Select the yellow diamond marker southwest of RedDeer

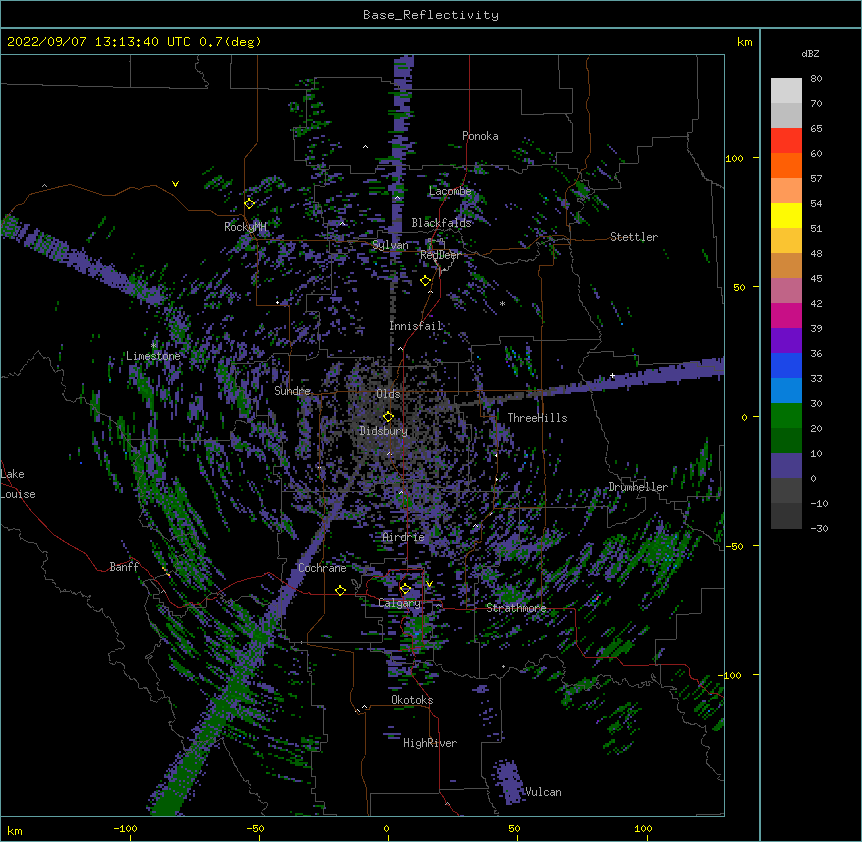(x=425, y=281)
